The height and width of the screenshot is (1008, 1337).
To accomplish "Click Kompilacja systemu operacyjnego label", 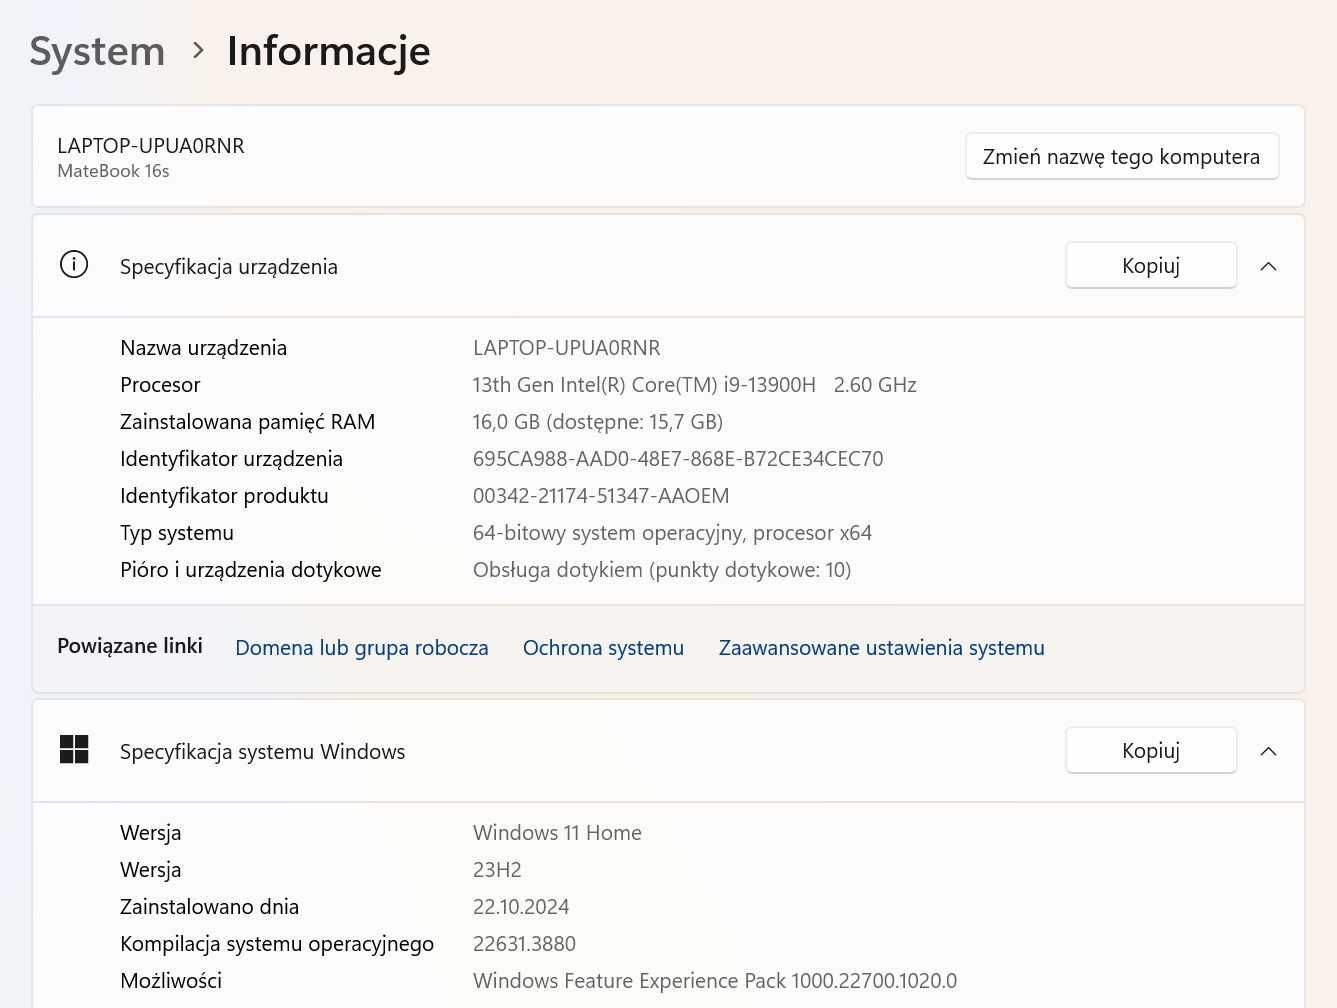I will (277, 944).
